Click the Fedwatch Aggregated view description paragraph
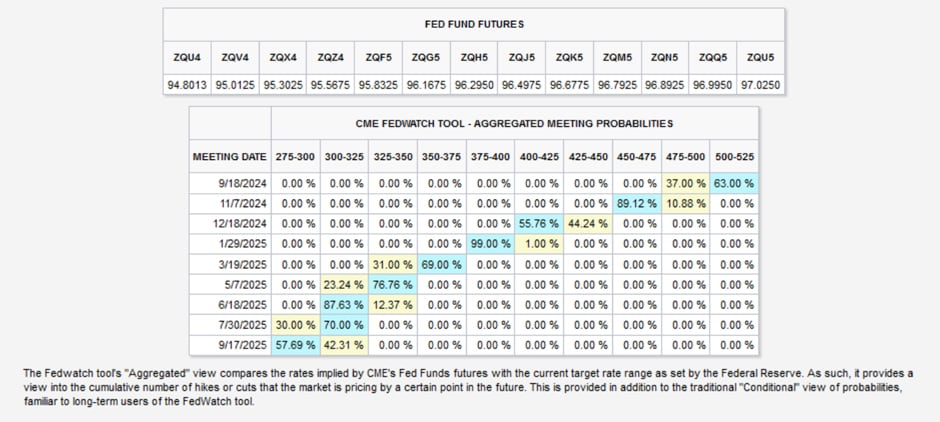 tap(470, 387)
